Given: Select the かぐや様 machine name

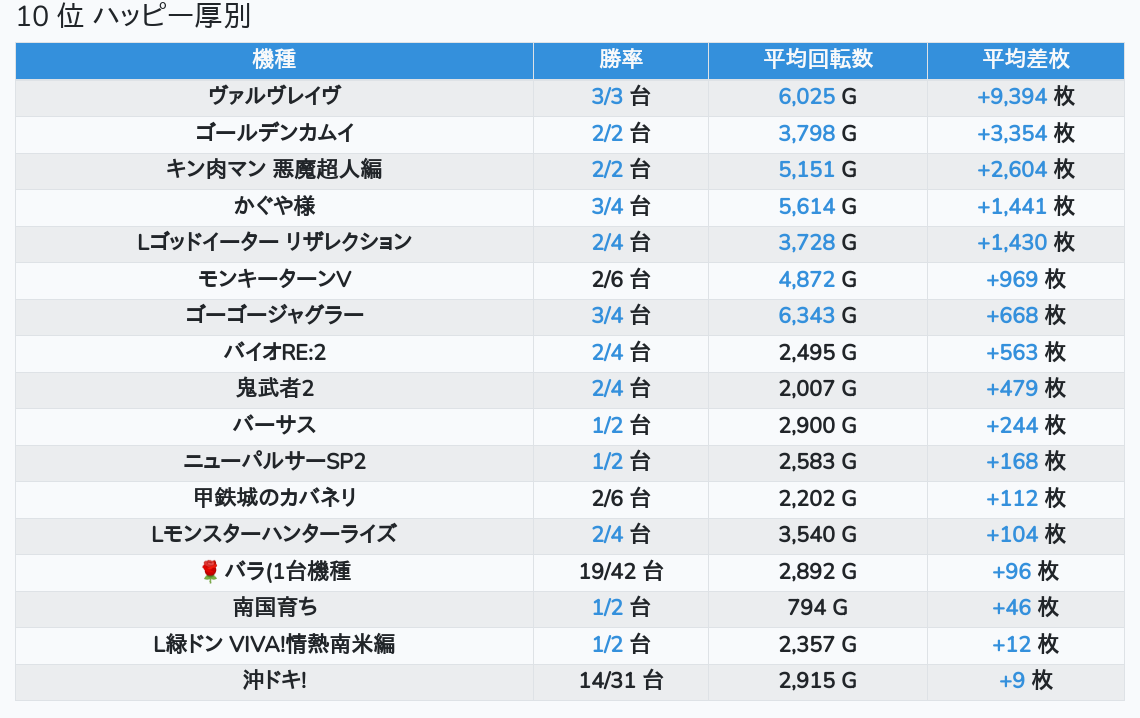Looking at the screenshot, I should click(274, 206).
